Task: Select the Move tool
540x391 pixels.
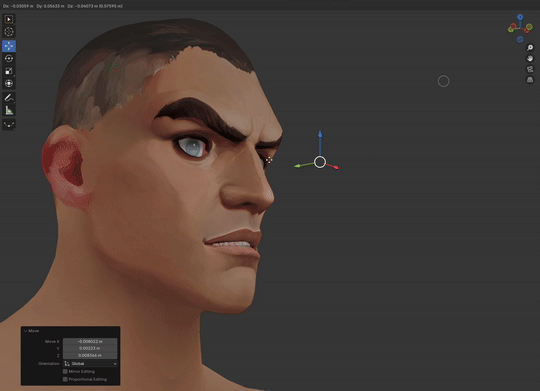Action: coord(9,46)
